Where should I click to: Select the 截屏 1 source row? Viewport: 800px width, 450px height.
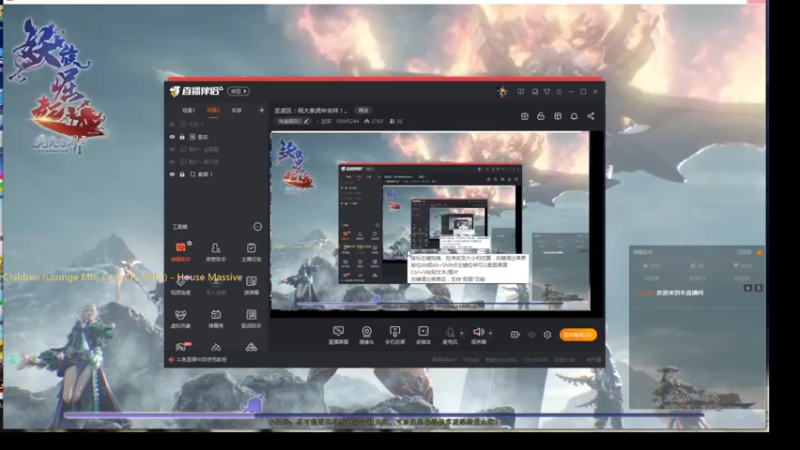tap(217, 174)
